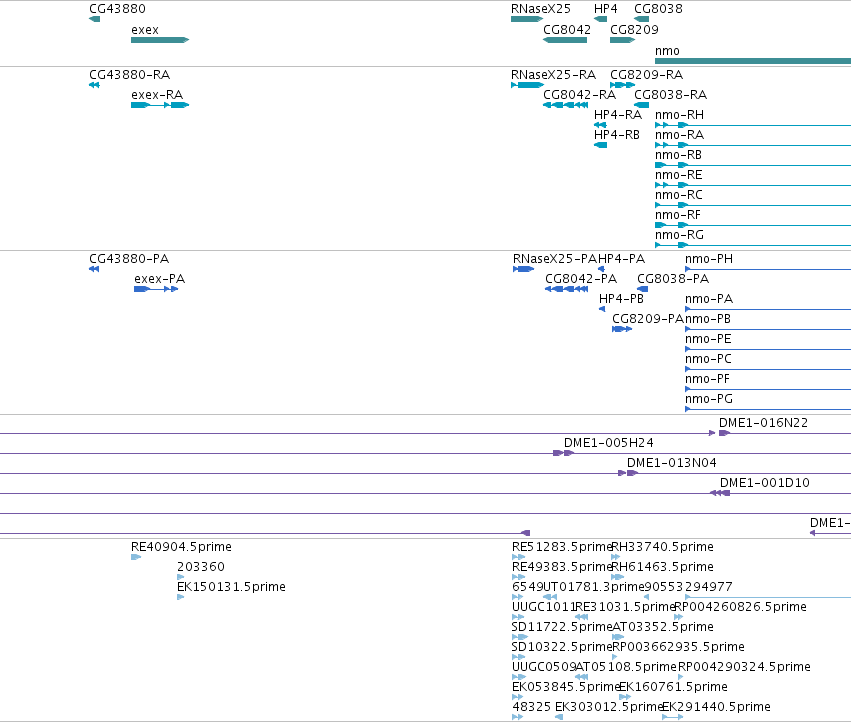Select the CG43880-RA transcript

coord(94,85)
